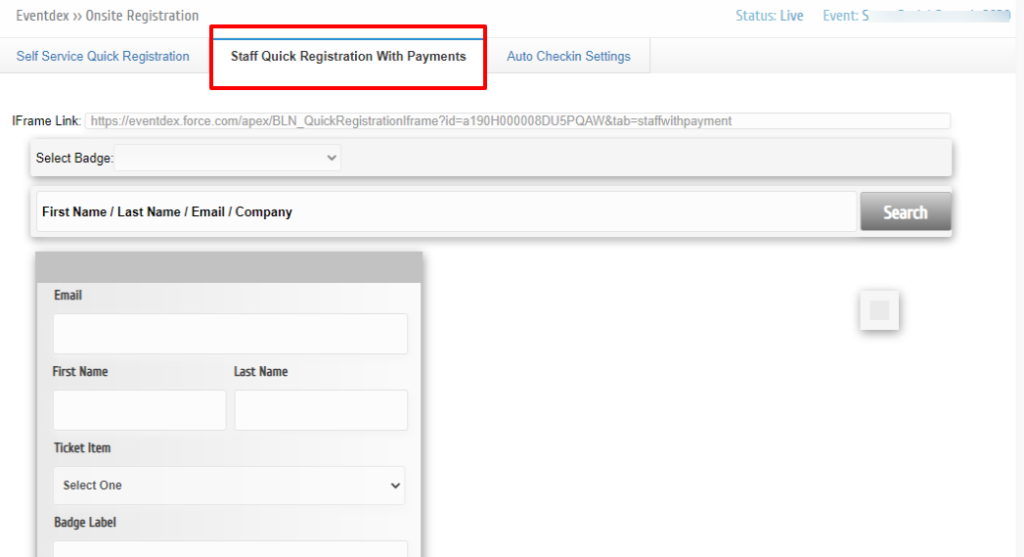Open the Self Service Quick Registration tab

103,56
